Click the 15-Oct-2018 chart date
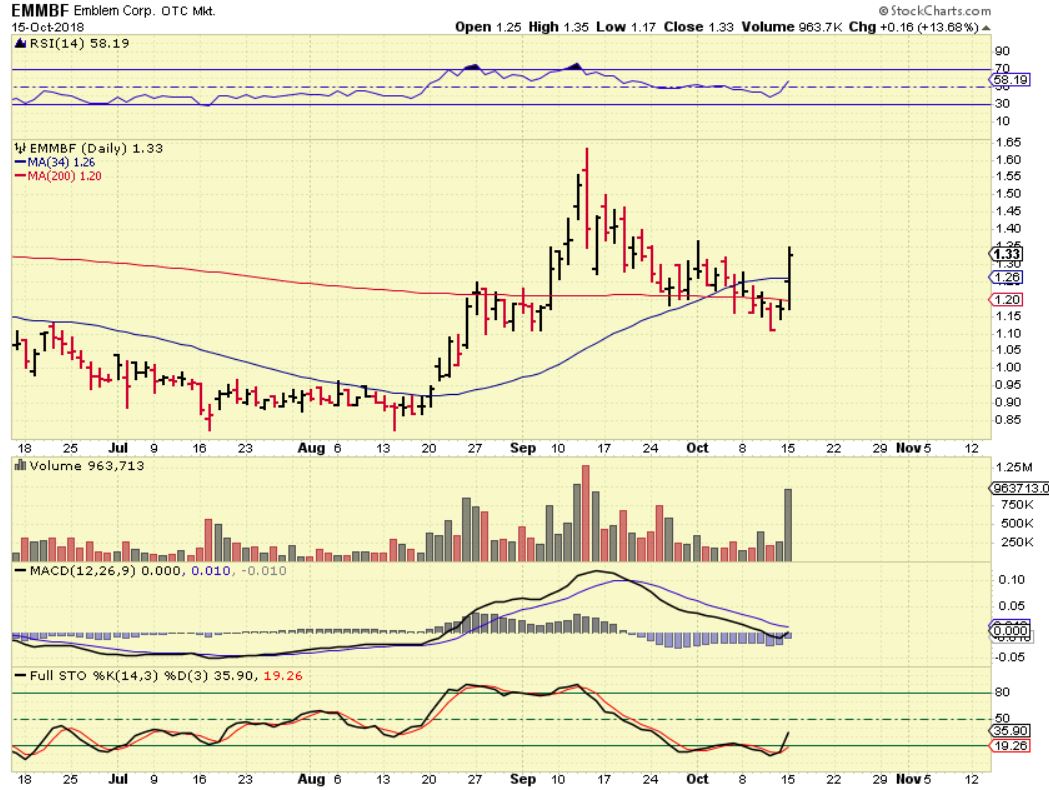Viewport: 1049px width, 790px height. tap(47, 27)
